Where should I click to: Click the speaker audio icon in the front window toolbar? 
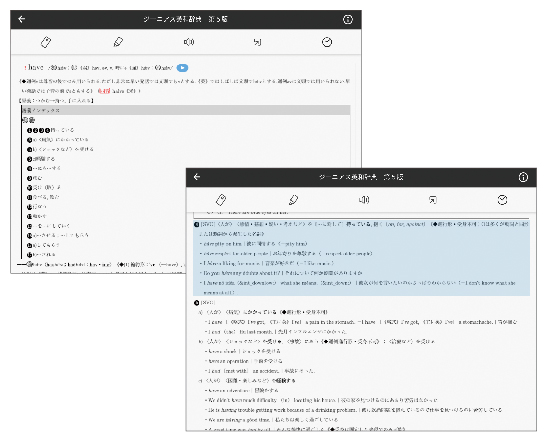tap(364, 200)
